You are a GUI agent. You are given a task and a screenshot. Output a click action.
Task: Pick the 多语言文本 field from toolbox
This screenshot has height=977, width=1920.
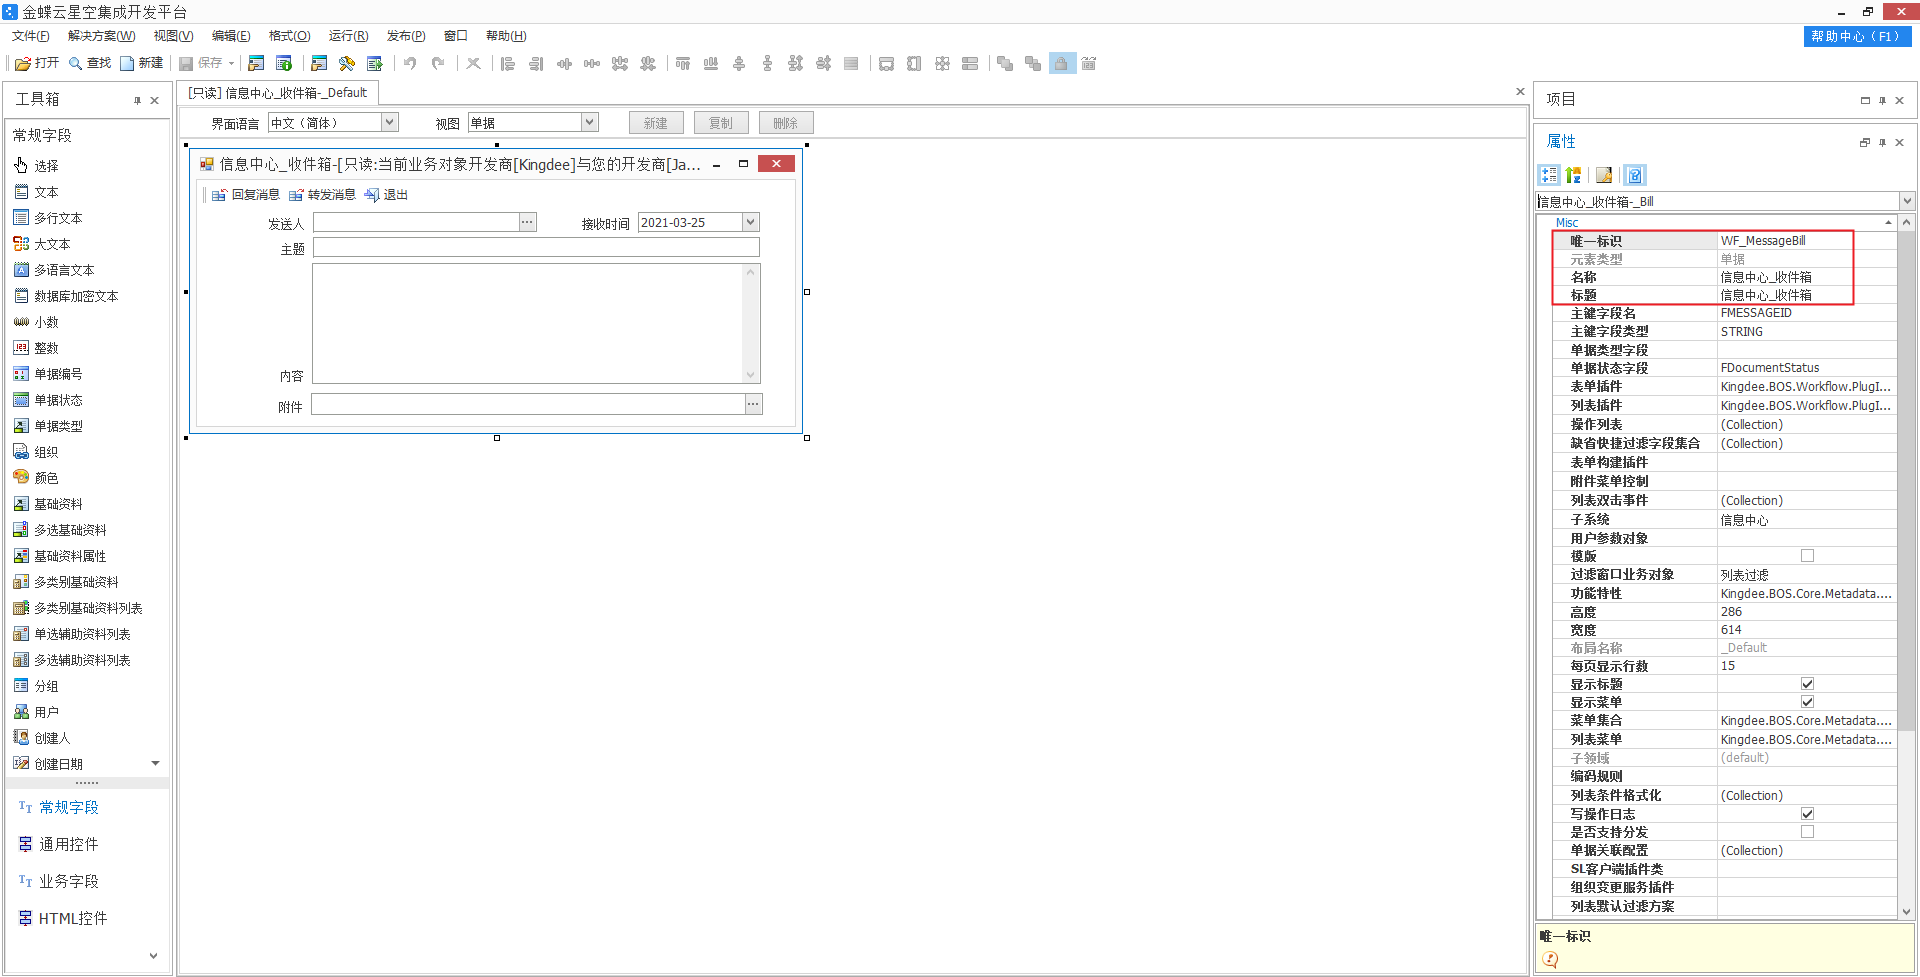click(x=54, y=270)
